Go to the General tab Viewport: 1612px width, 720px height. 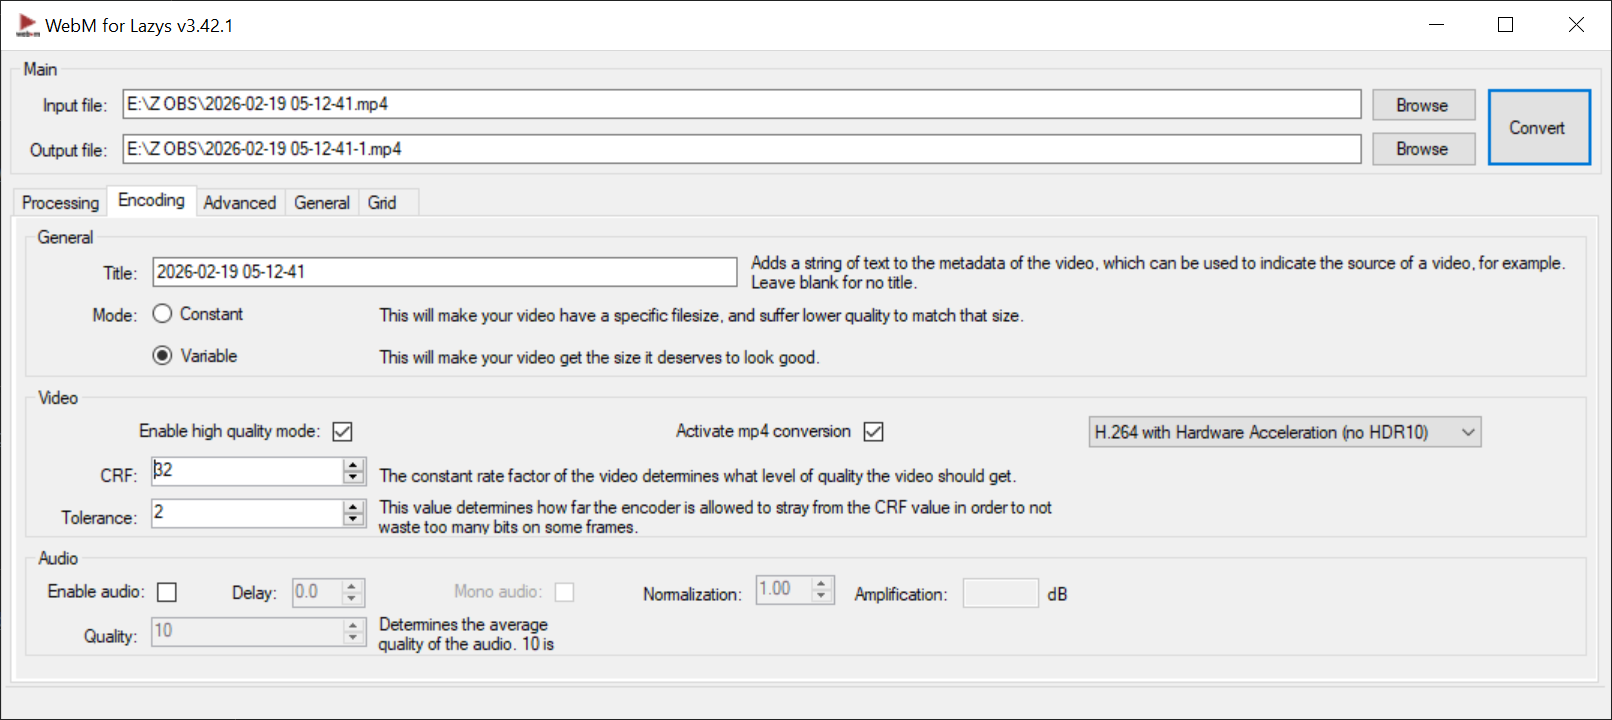[322, 203]
